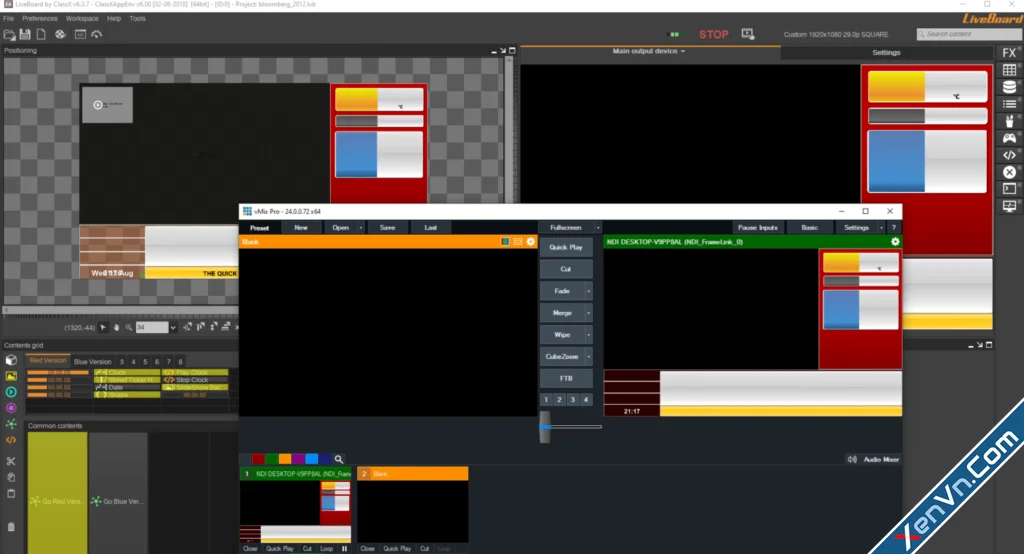Click the search magnifier in vMix color bar

pyautogui.click(x=338, y=459)
